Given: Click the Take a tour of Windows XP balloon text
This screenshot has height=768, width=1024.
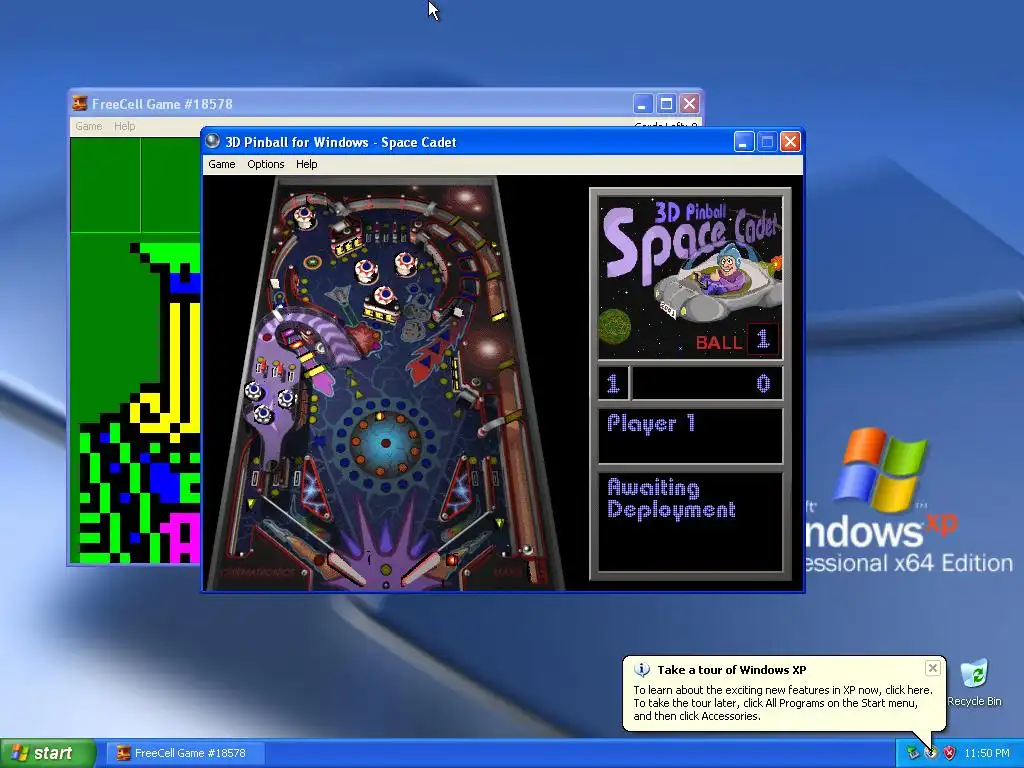Looking at the screenshot, I should coord(731,669).
